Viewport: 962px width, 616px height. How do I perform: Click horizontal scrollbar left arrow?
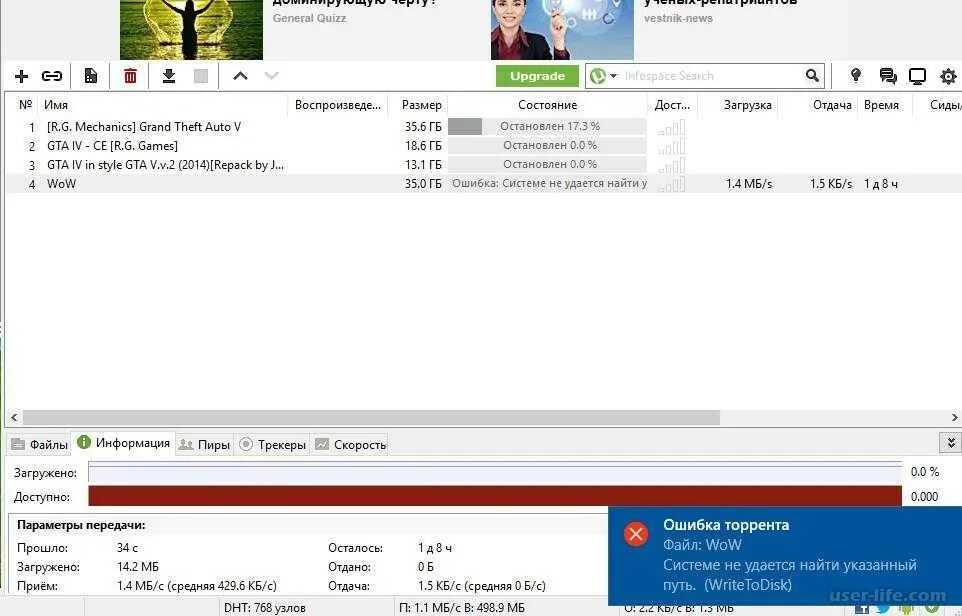14,418
